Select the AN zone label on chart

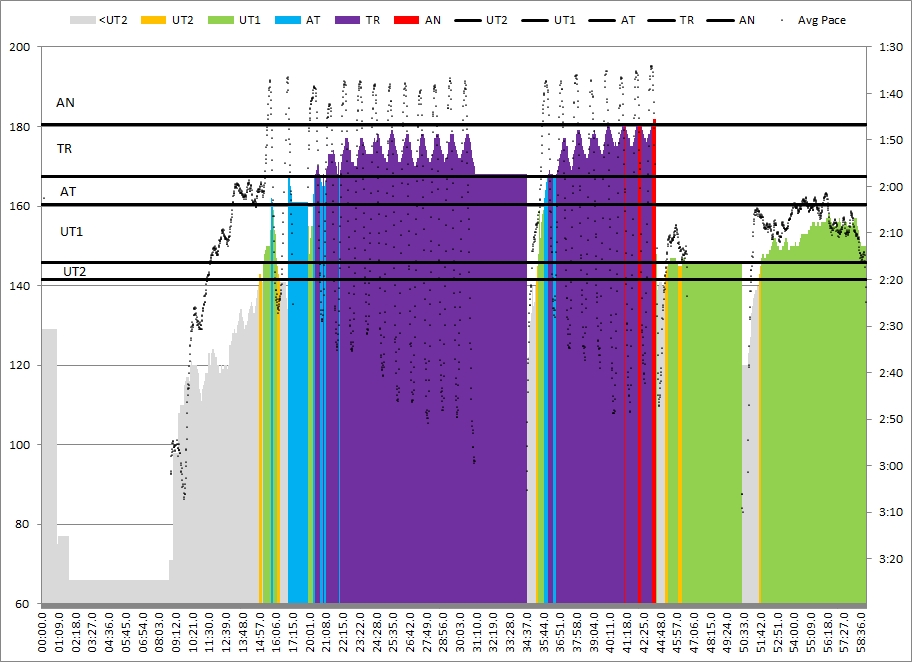point(65,103)
